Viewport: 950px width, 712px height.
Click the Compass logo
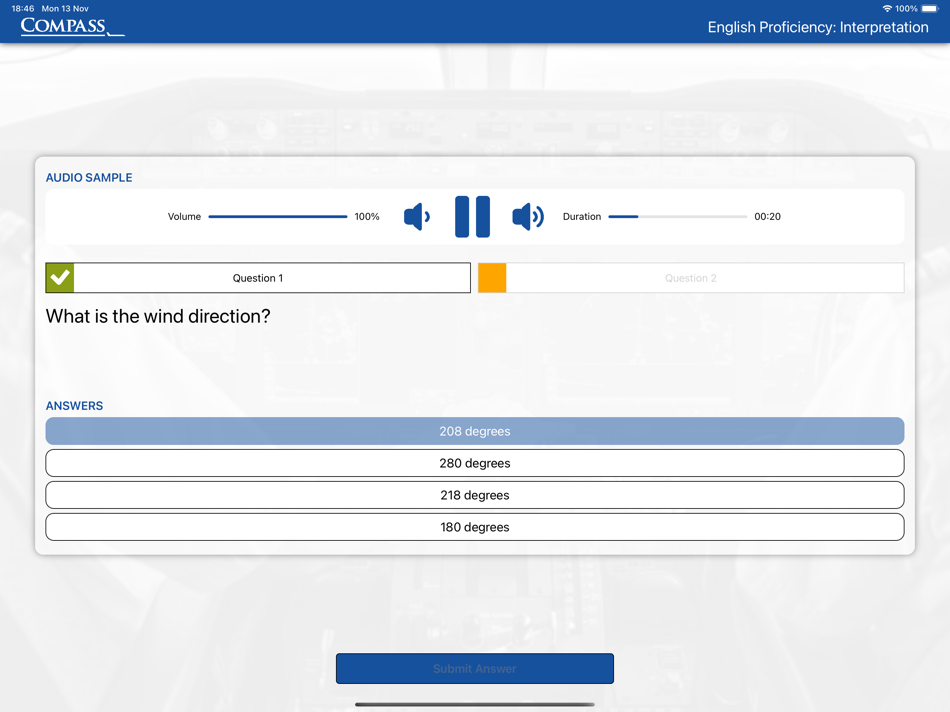(72, 27)
